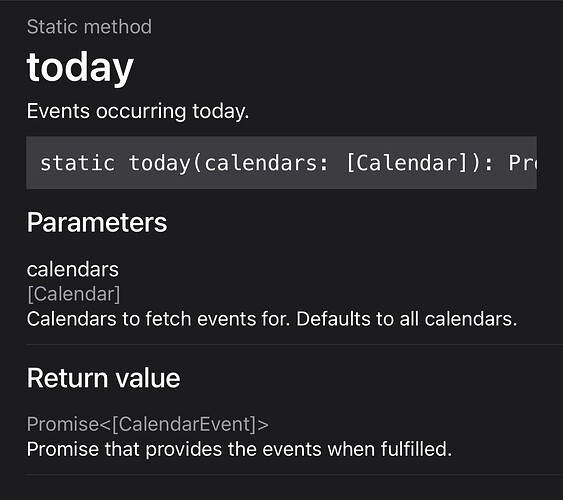The image size is (563, 500).
Task: Open the gray "[Calendar]" type link
Action: coord(74,294)
